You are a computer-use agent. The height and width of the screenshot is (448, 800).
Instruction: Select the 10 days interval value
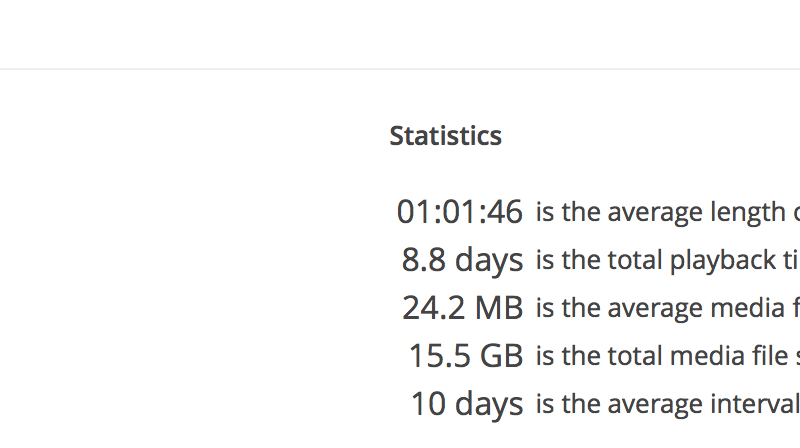click(466, 404)
